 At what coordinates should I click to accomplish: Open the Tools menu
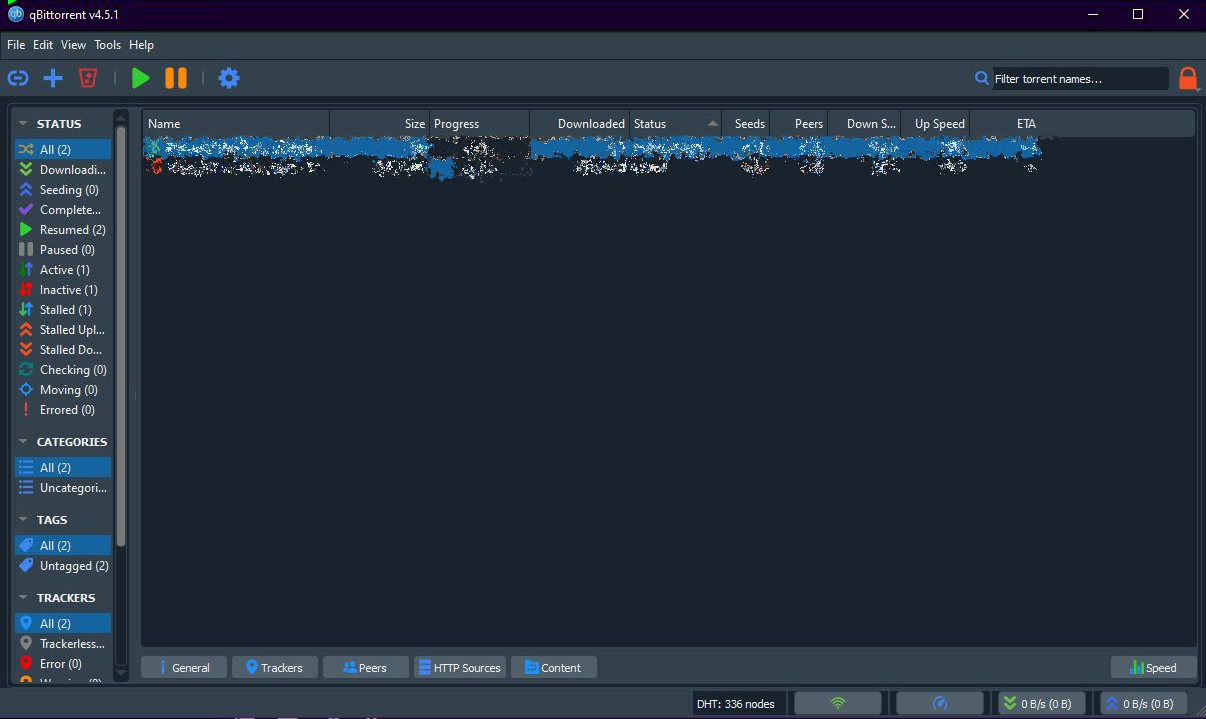(x=107, y=44)
